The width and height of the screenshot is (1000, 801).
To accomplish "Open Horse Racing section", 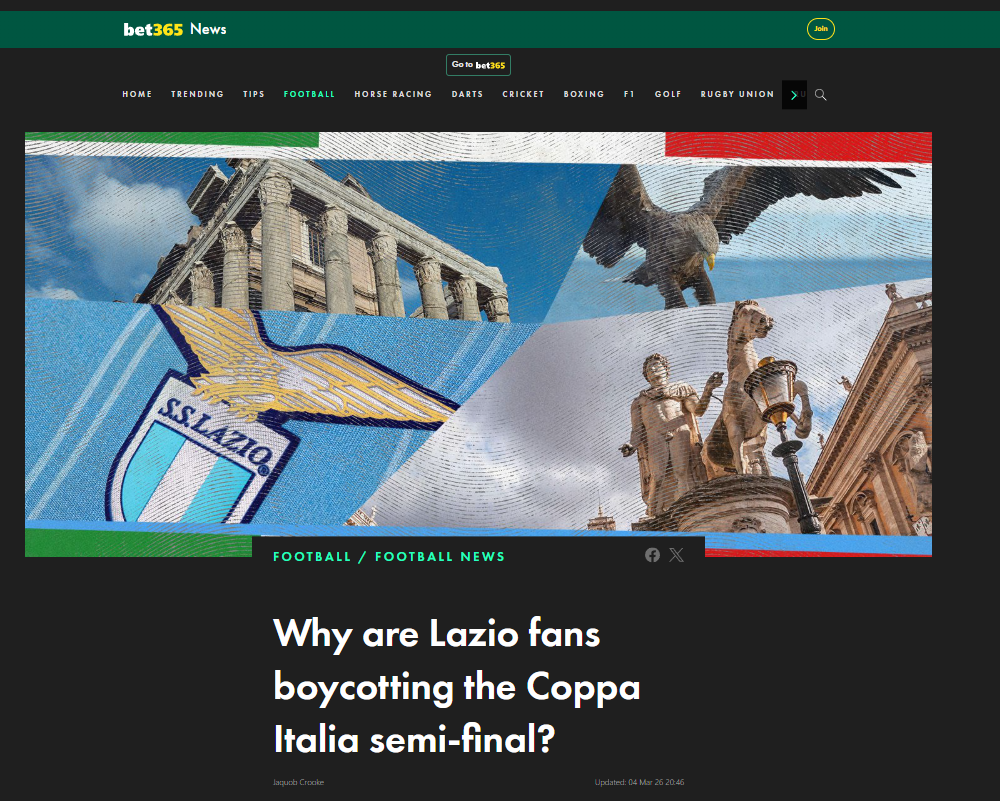I will [393, 94].
